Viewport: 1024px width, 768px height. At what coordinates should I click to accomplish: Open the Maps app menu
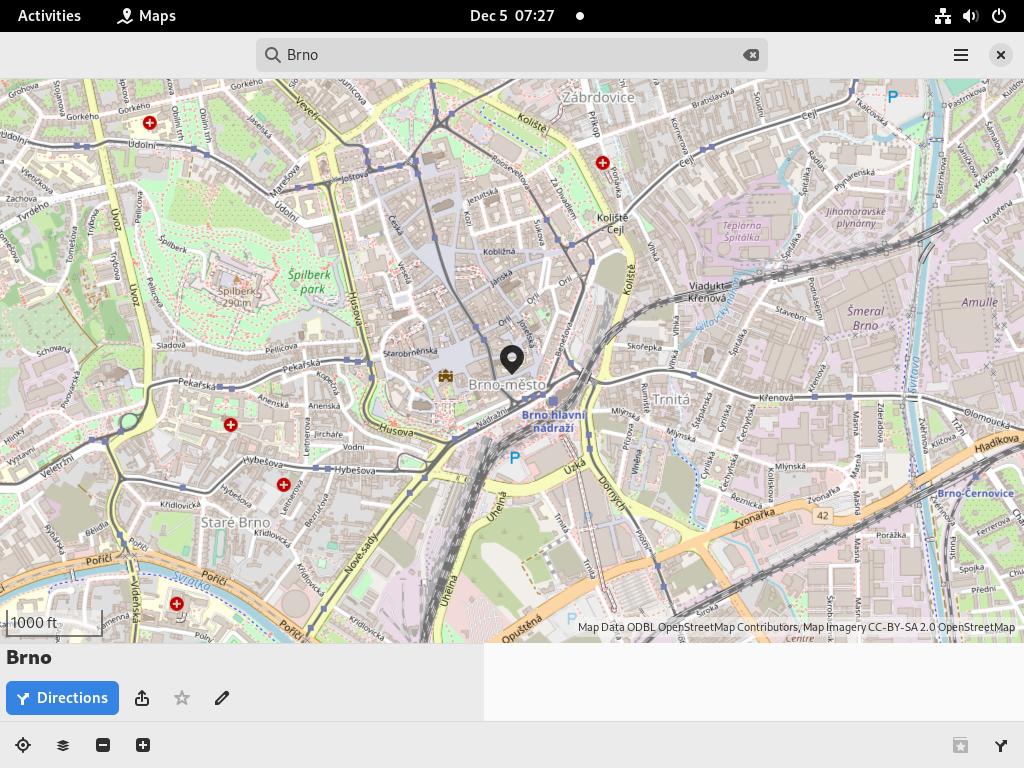coord(146,16)
